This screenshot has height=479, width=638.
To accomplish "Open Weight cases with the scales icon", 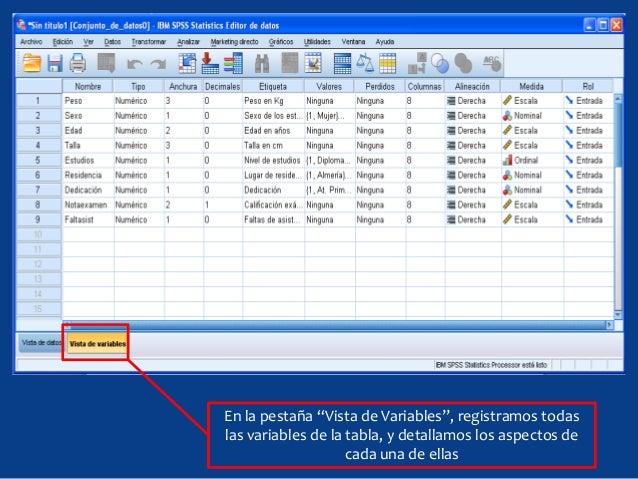I will (365, 63).
